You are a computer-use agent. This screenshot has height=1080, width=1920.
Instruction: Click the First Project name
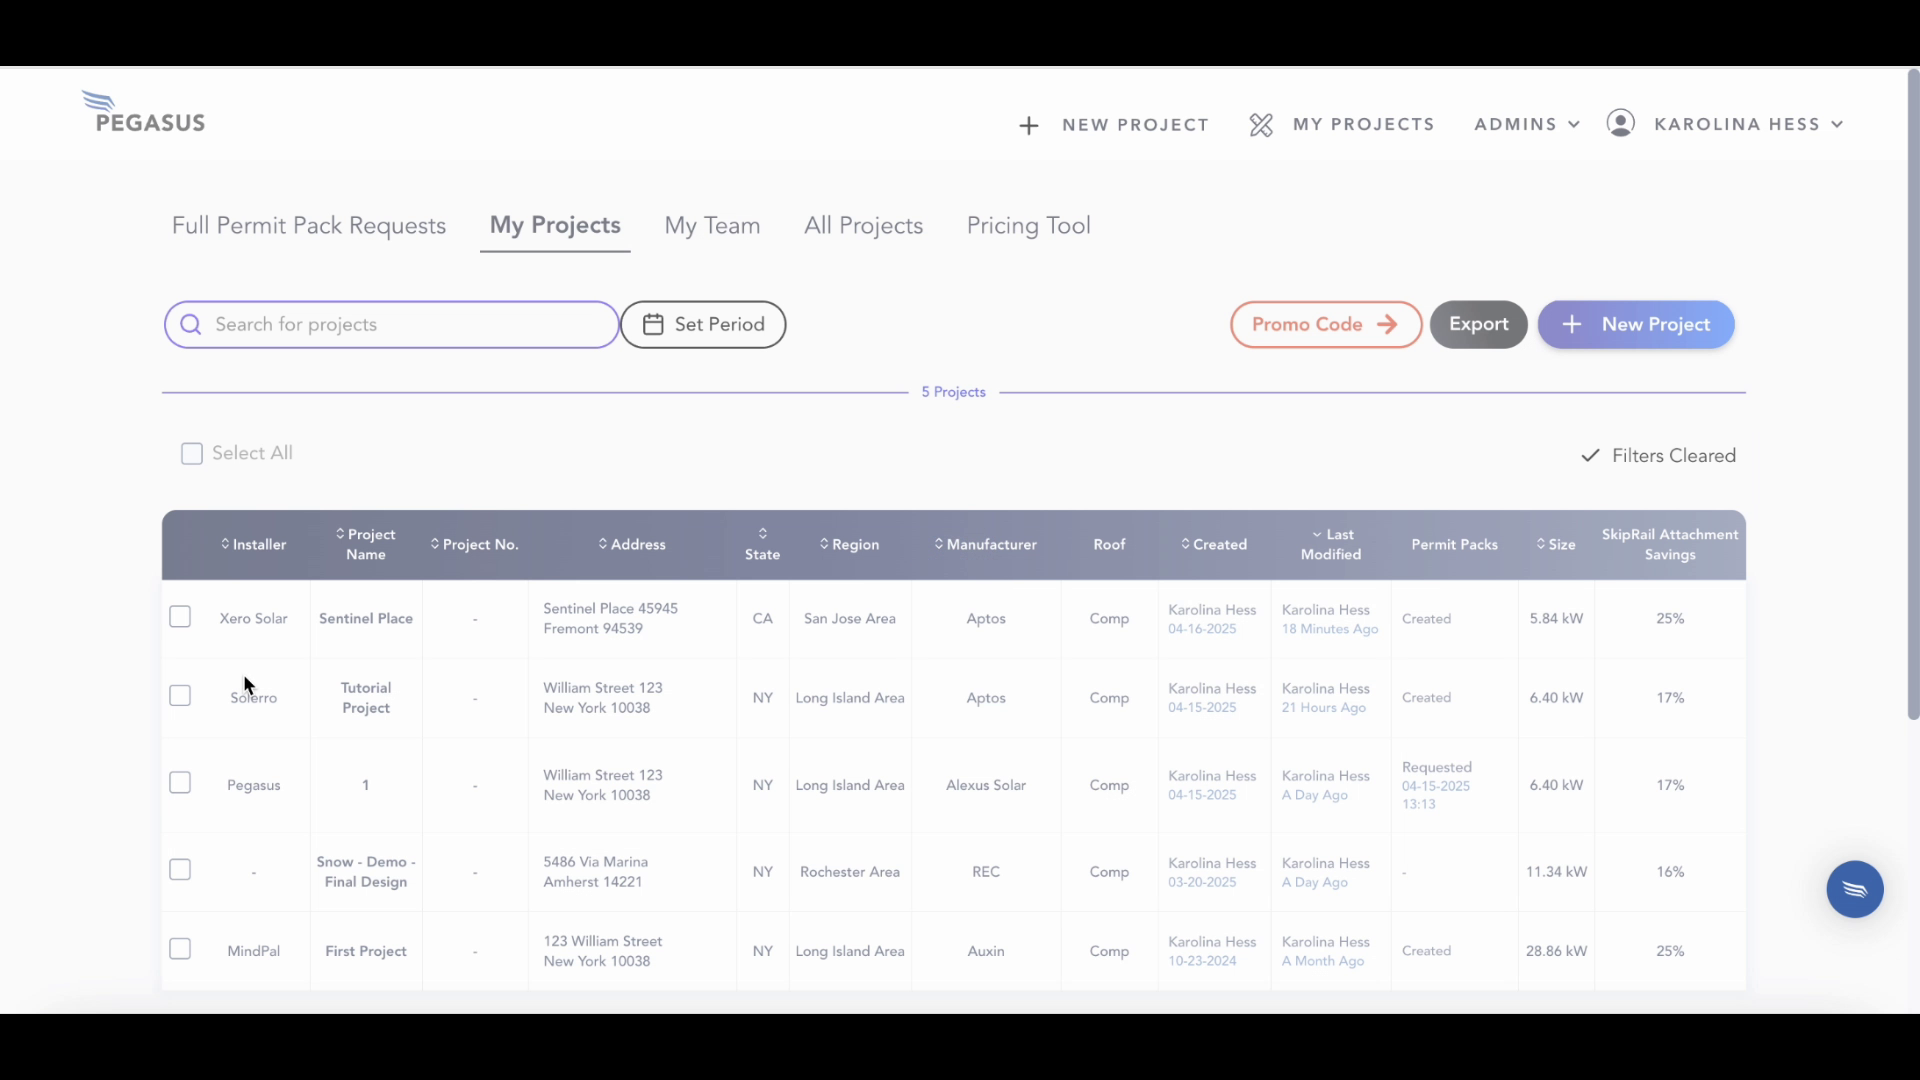point(366,951)
